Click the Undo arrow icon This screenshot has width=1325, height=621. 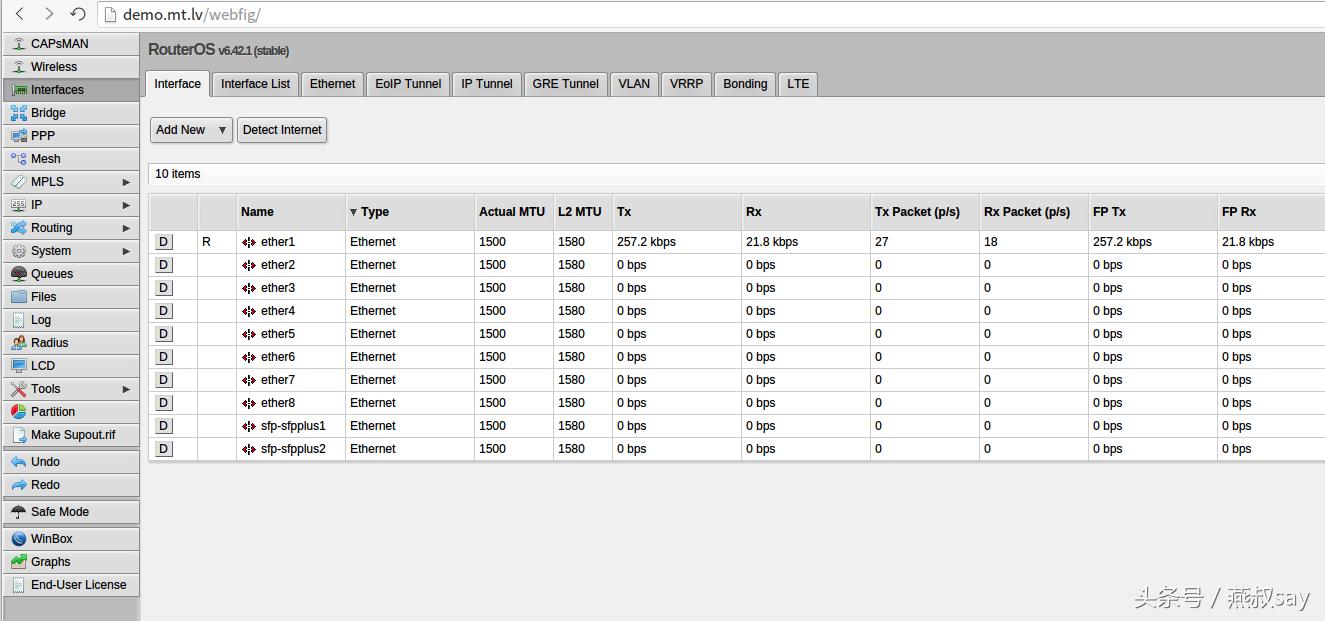[x=19, y=462]
